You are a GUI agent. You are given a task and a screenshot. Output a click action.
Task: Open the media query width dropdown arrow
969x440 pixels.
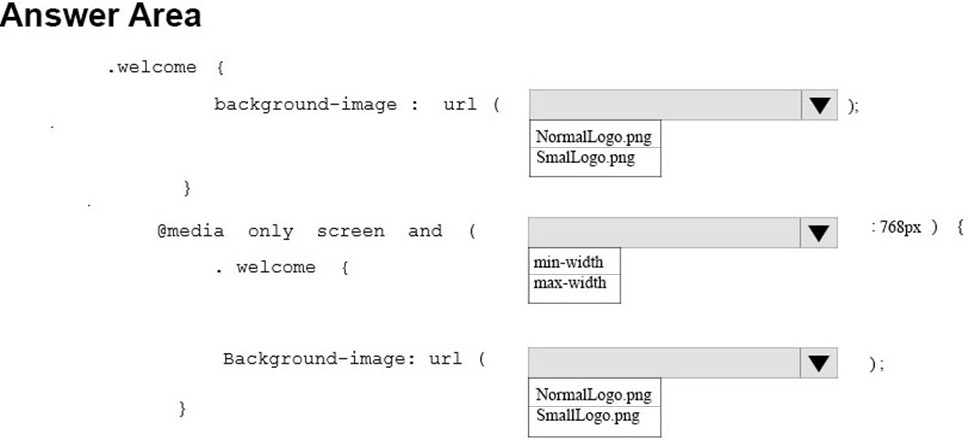click(x=819, y=232)
